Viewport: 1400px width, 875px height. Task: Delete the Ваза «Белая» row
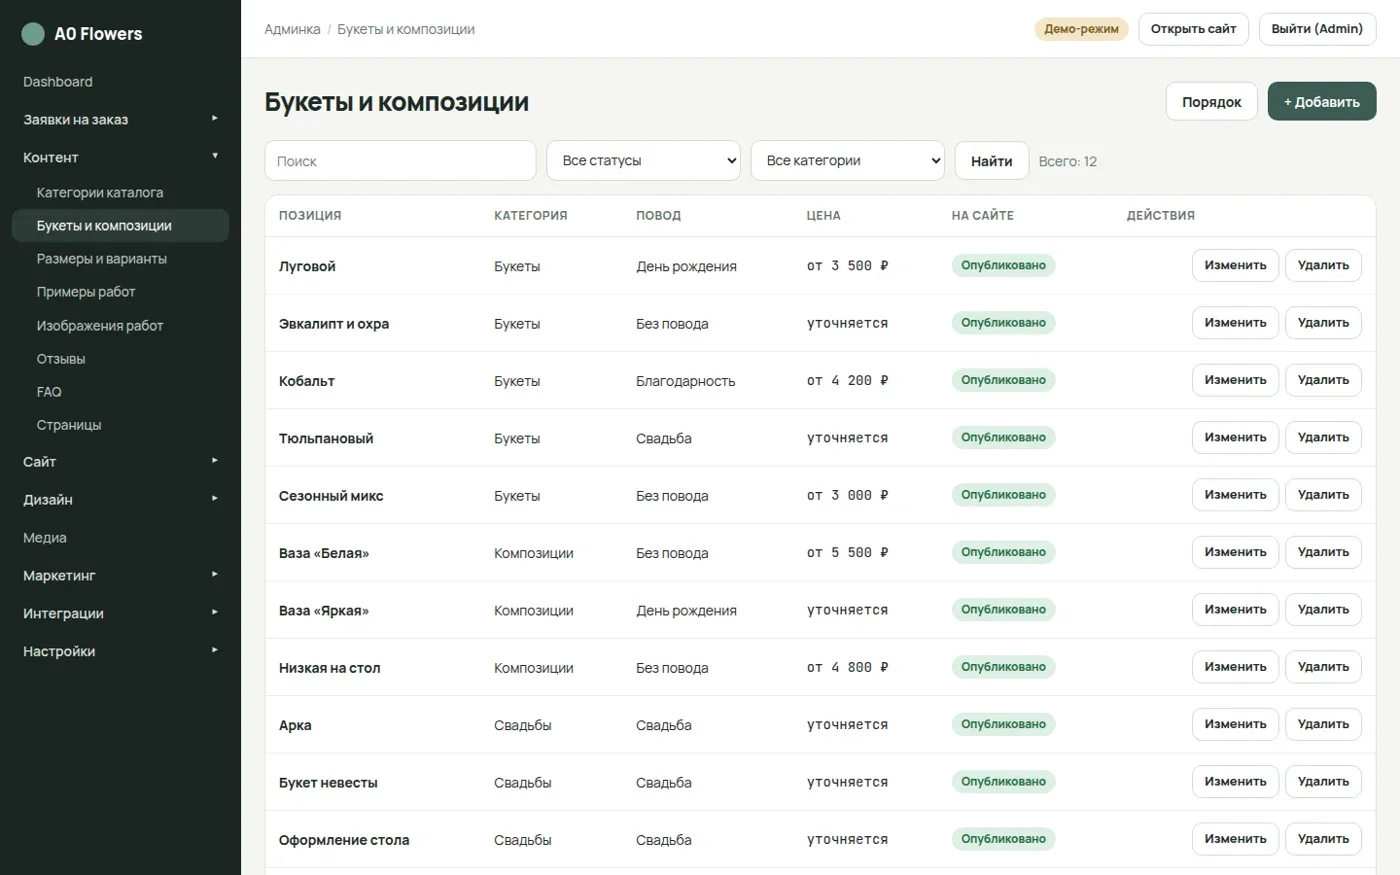tap(1323, 552)
